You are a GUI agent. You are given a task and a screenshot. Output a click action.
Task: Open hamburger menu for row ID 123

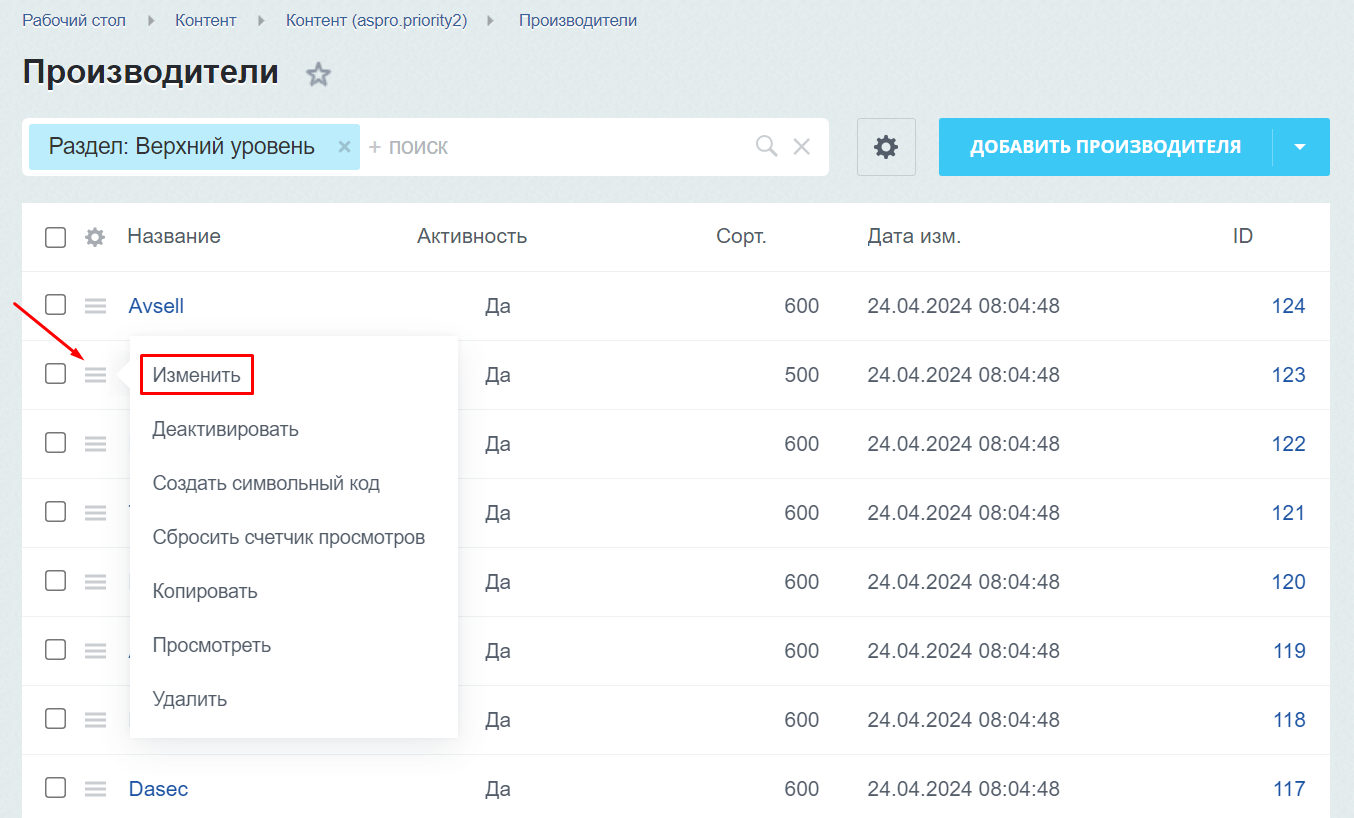pyautogui.click(x=95, y=375)
